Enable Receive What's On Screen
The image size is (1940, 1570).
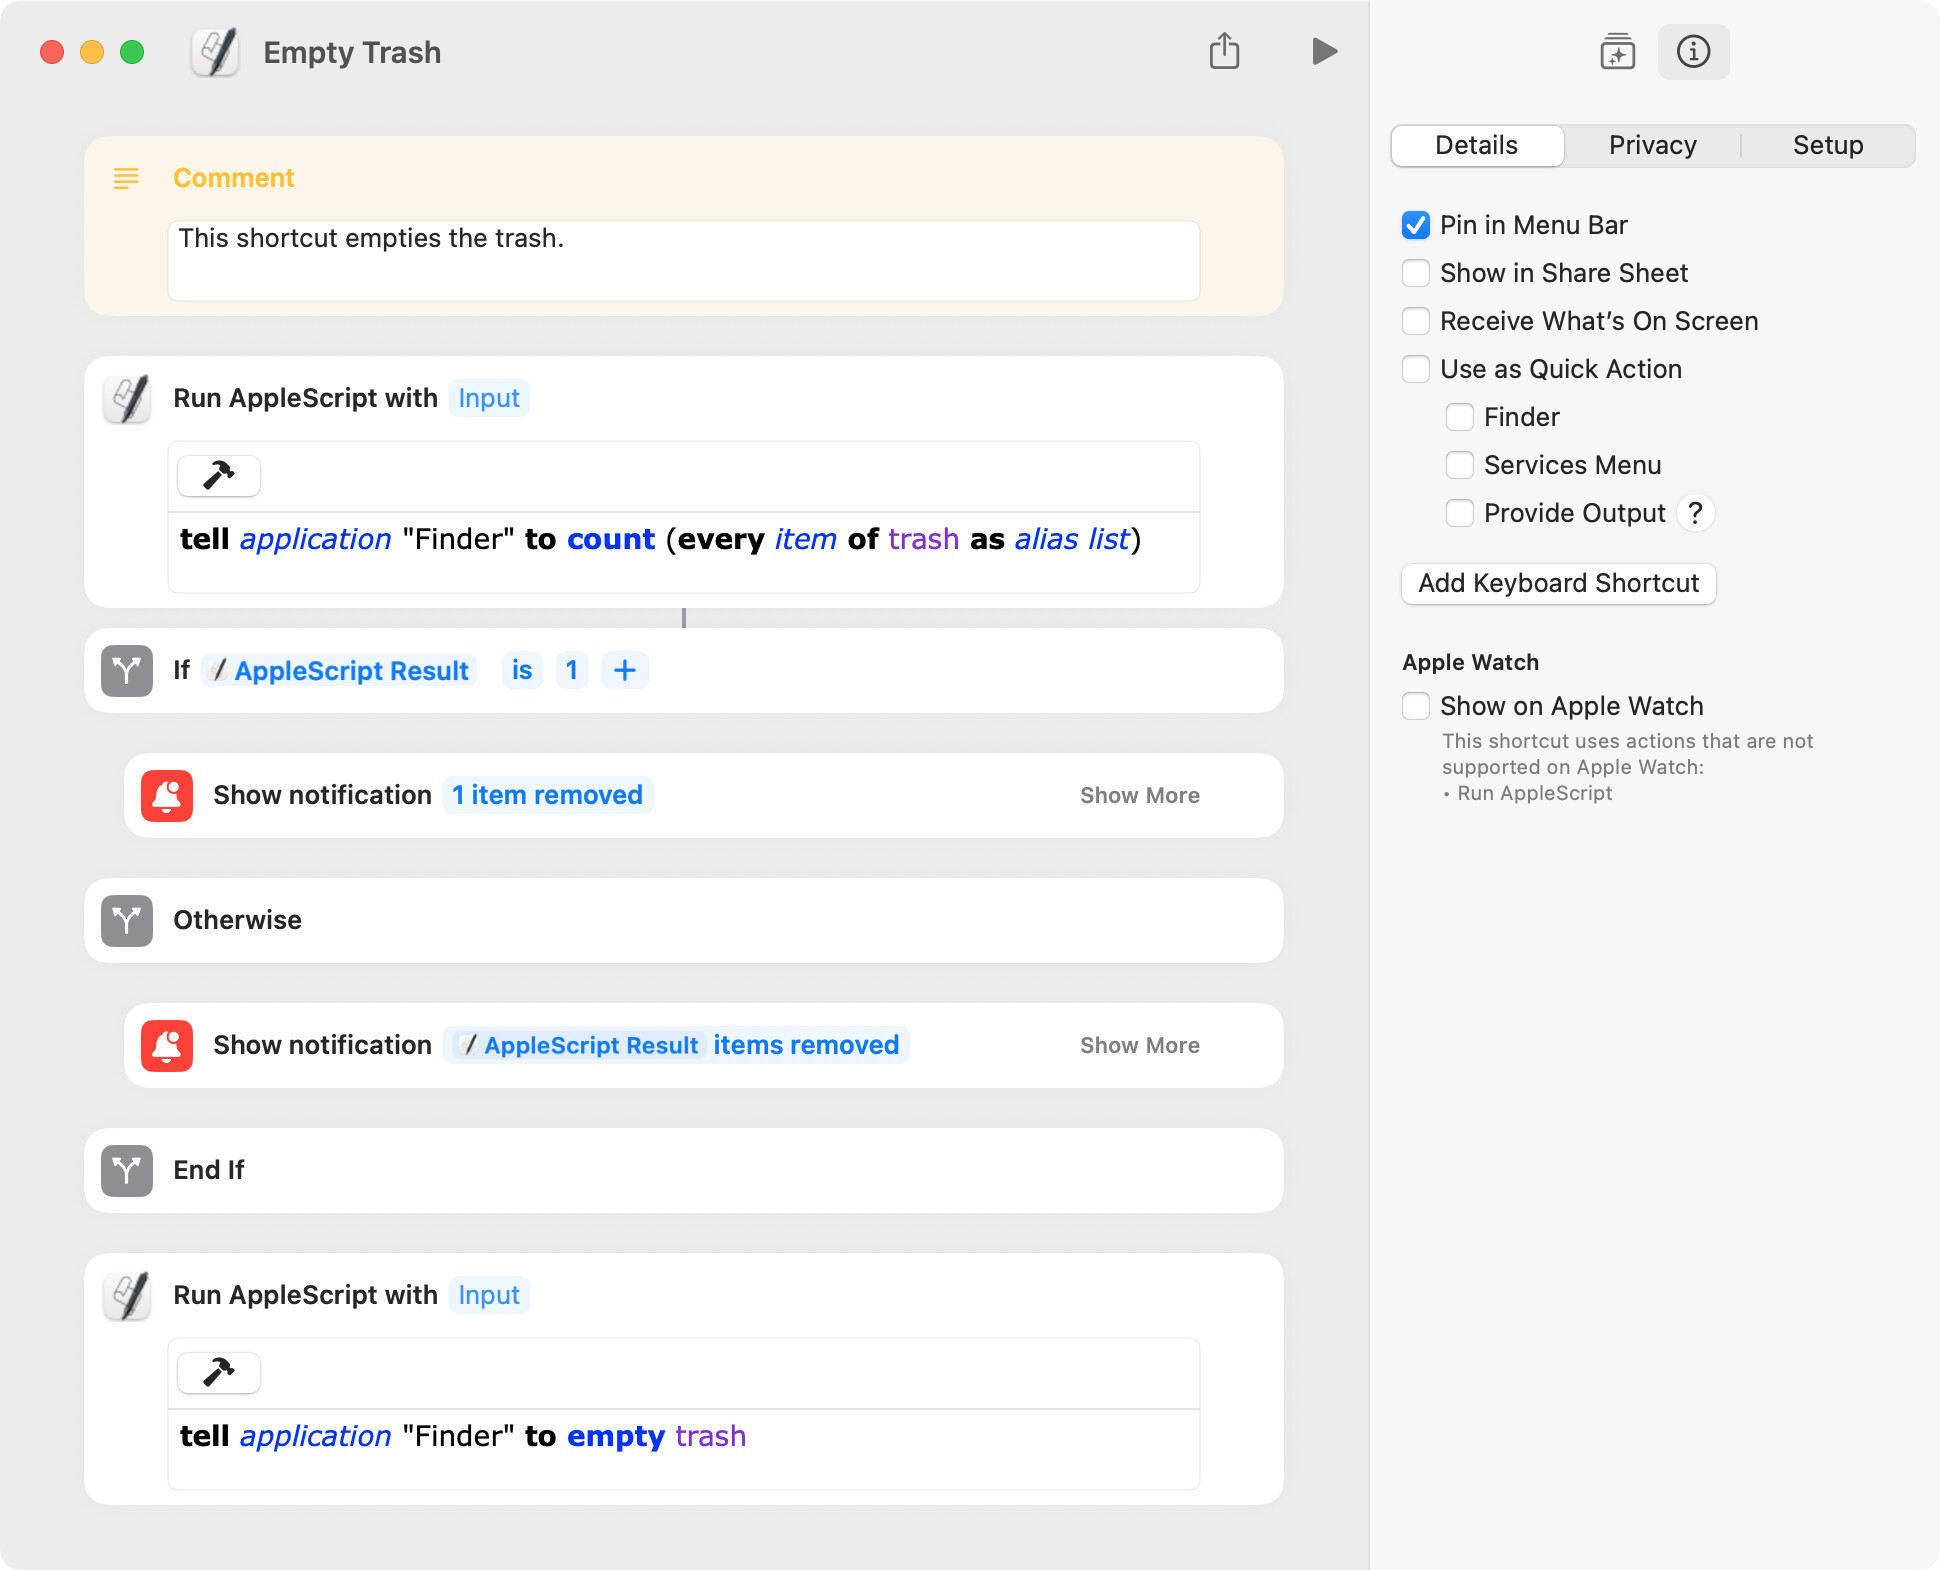click(x=1416, y=321)
